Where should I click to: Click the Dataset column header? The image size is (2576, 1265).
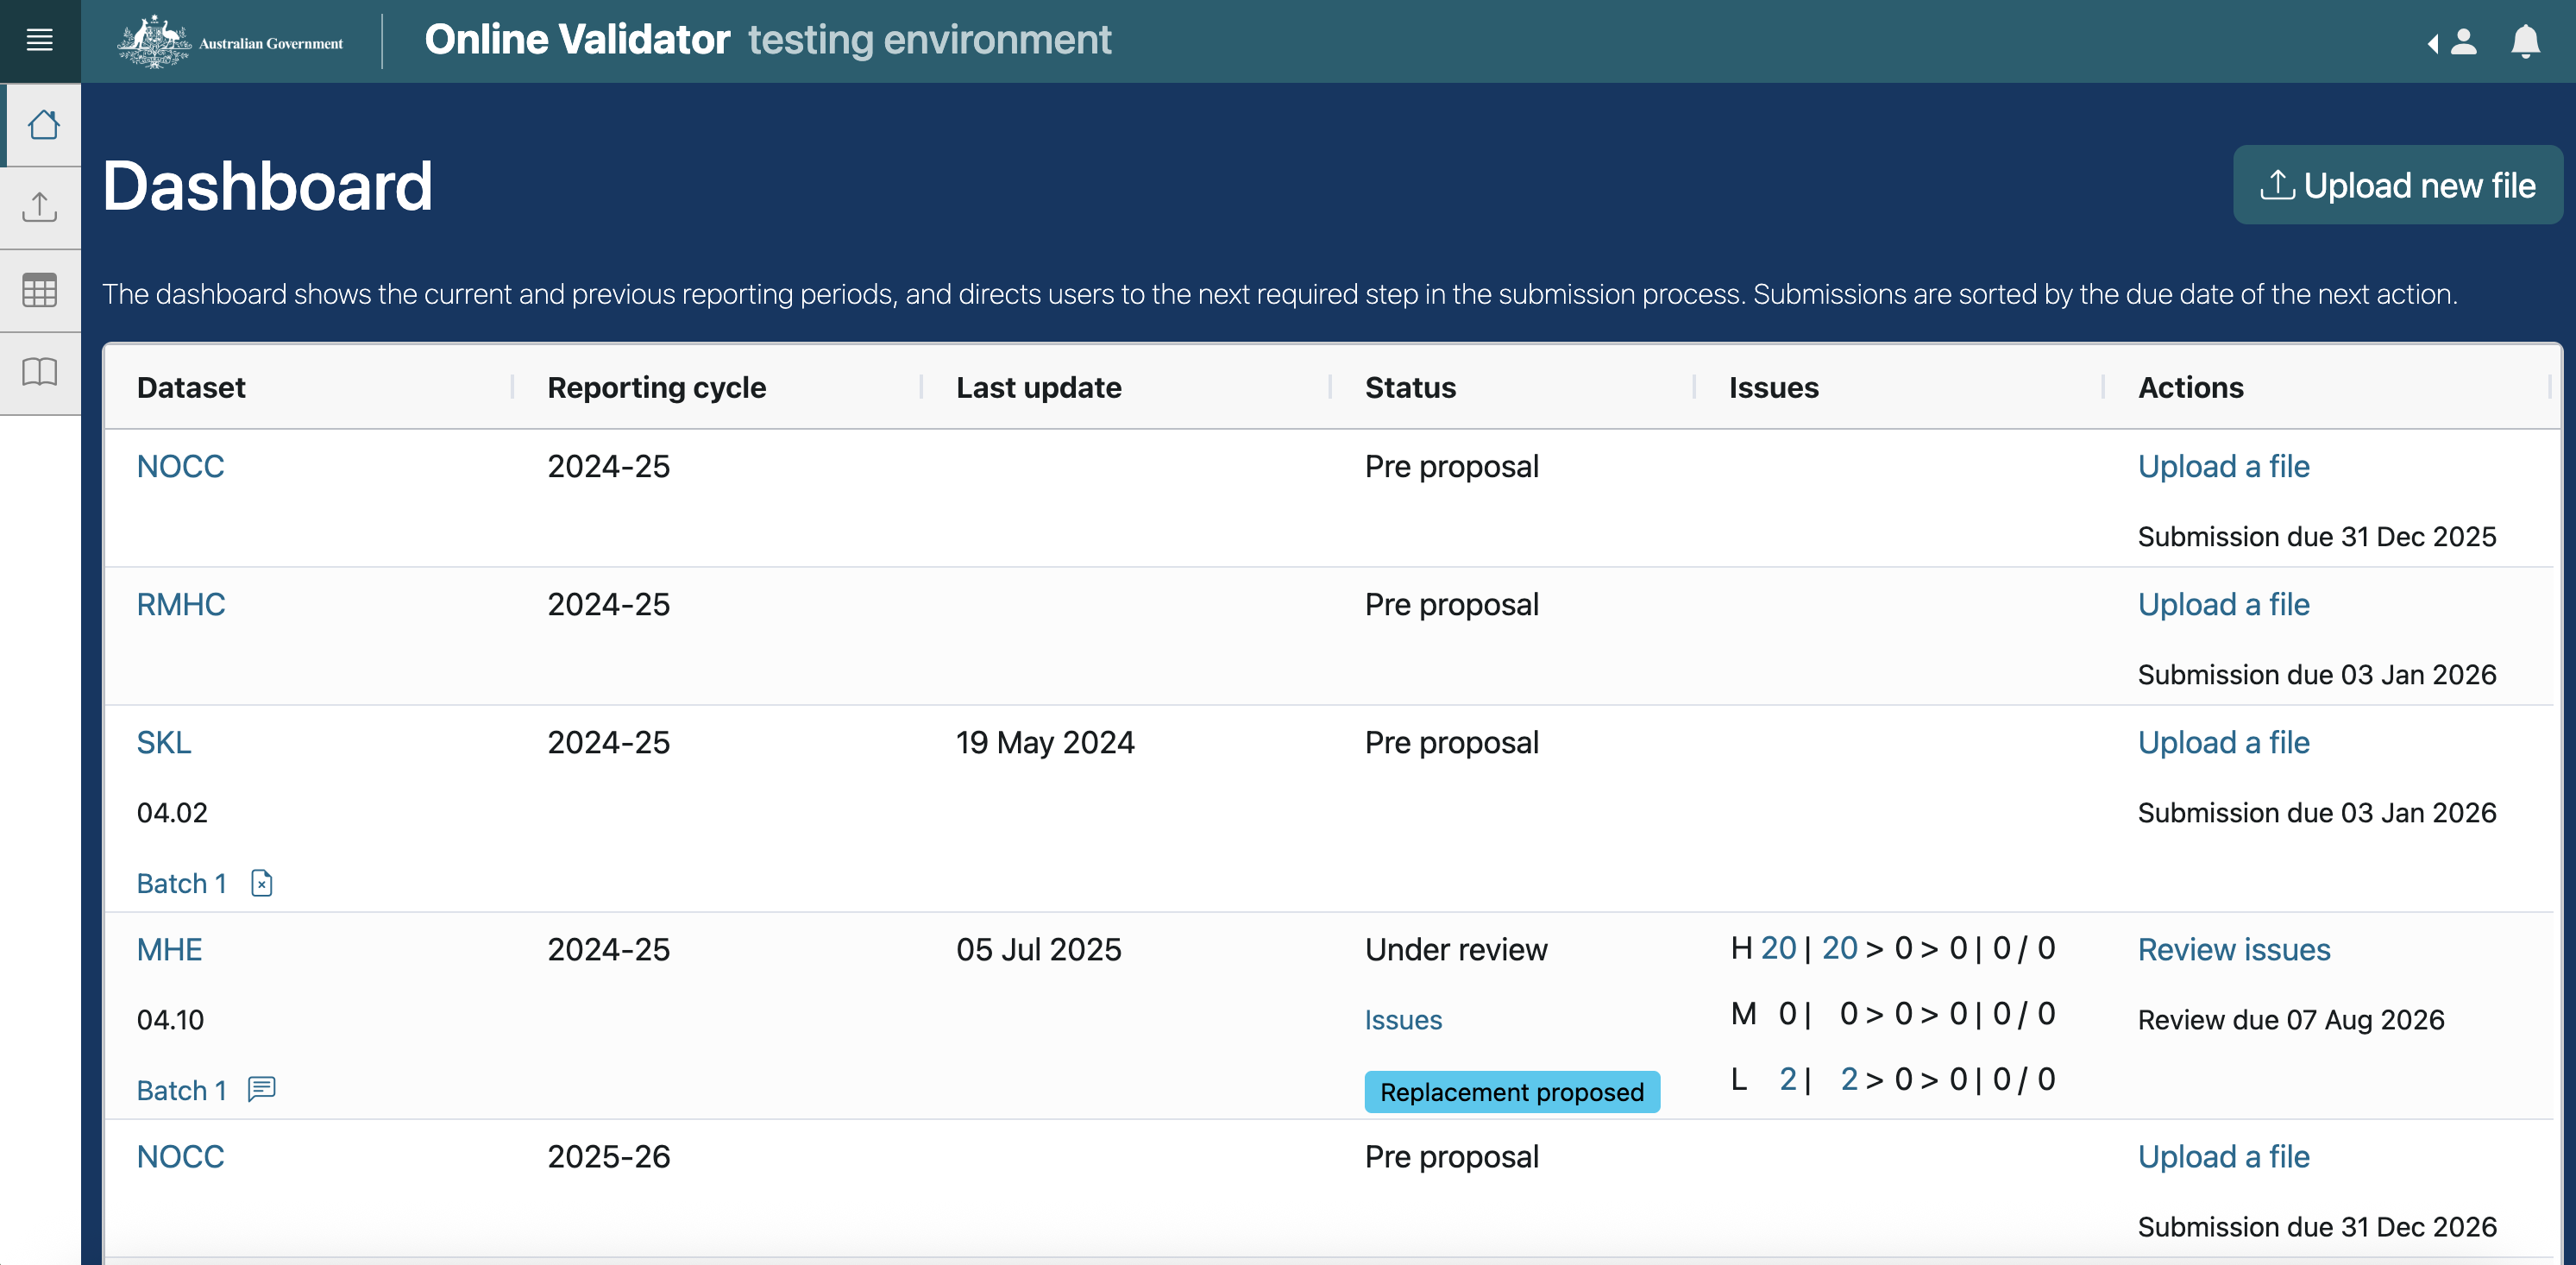[x=191, y=387]
